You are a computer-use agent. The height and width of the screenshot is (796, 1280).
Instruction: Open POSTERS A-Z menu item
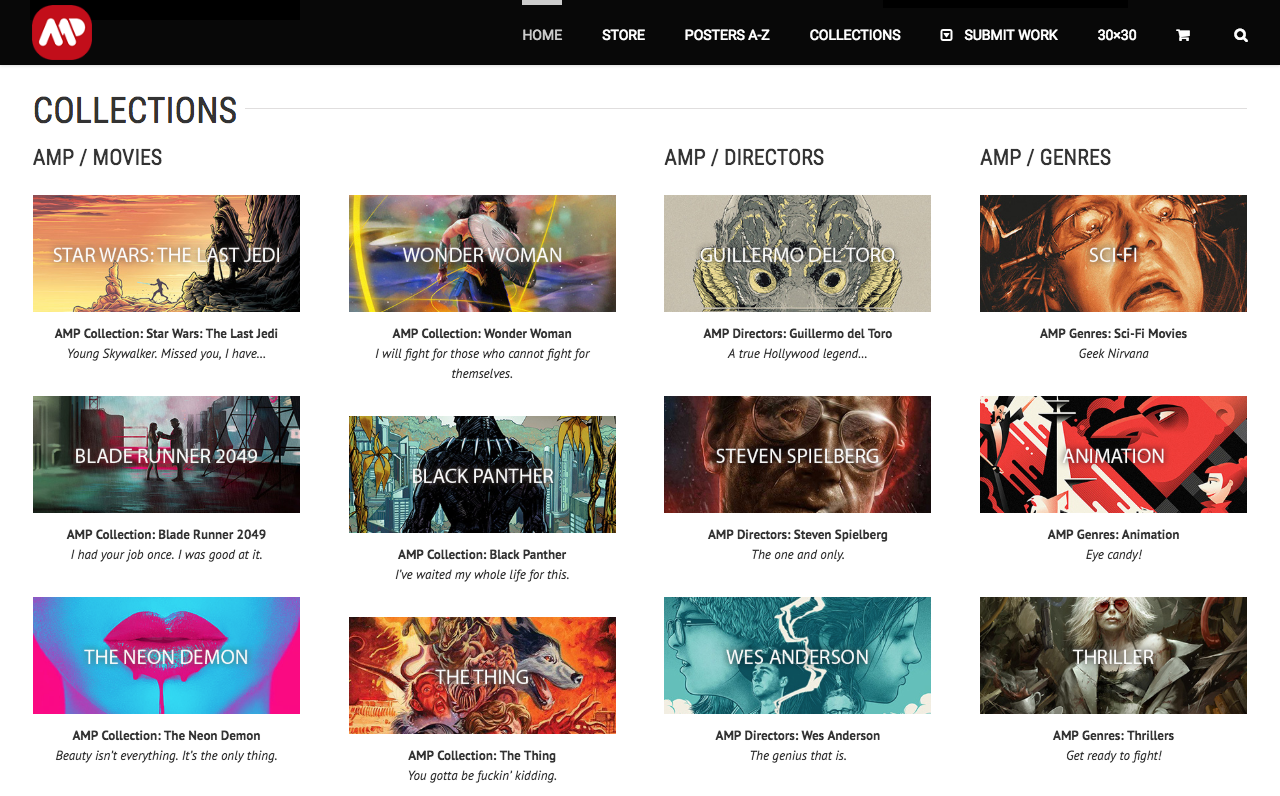pyautogui.click(x=727, y=35)
